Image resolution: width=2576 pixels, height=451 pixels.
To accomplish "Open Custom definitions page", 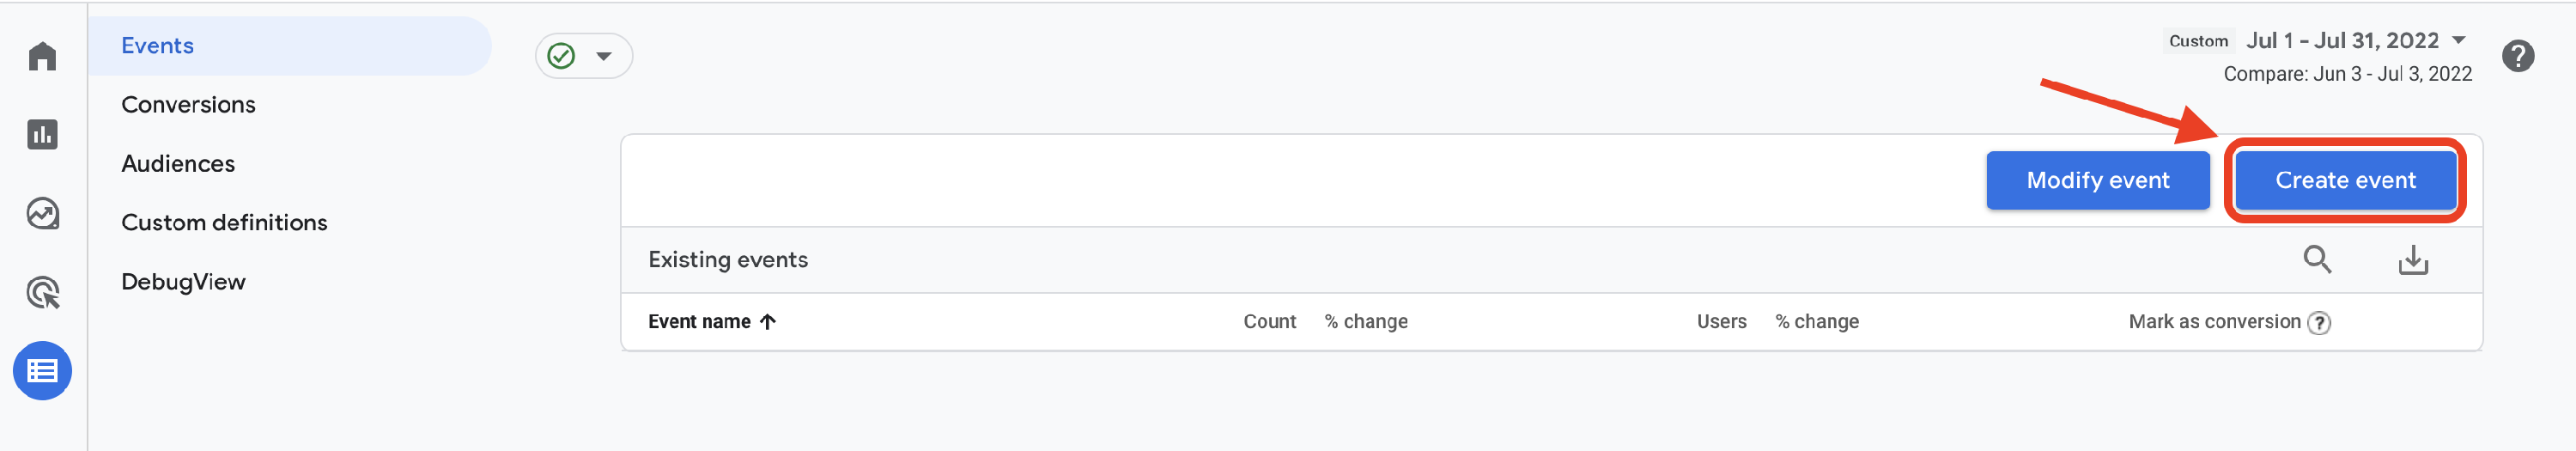I will click(224, 223).
